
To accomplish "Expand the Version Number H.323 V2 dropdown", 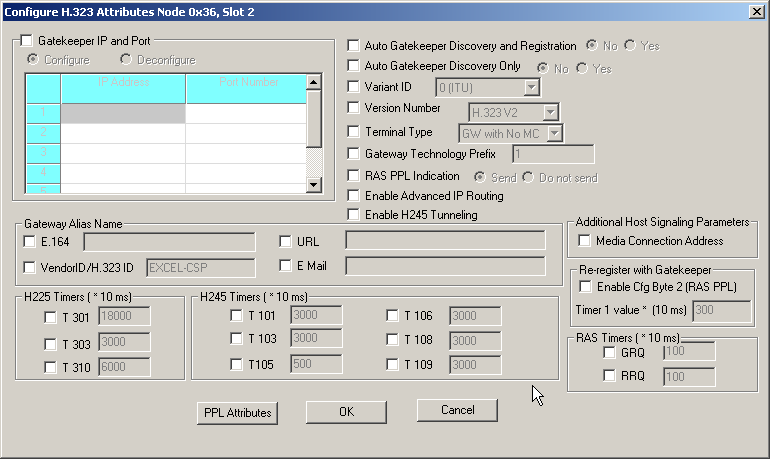I will [550, 111].
